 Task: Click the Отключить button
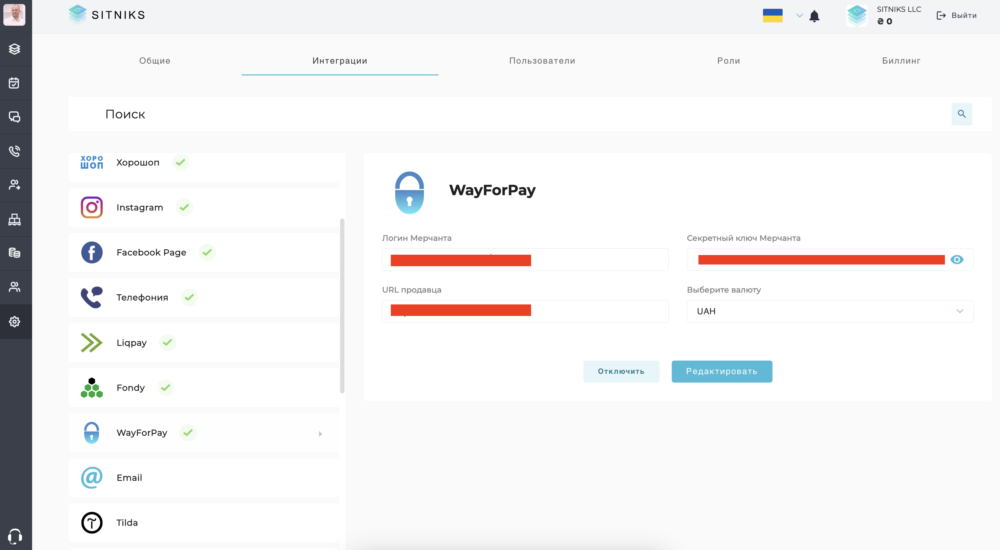(x=621, y=371)
